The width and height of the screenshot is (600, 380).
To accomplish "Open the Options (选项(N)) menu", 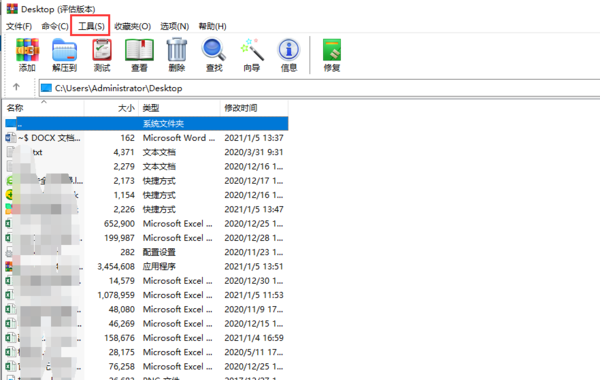I will 174,26.
